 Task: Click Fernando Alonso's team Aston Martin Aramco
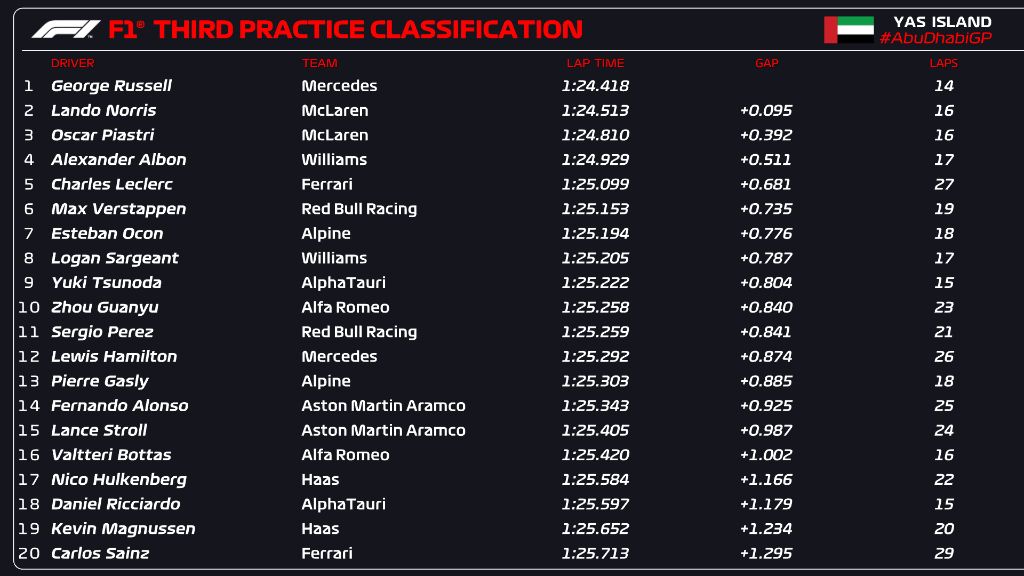pos(383,406)
